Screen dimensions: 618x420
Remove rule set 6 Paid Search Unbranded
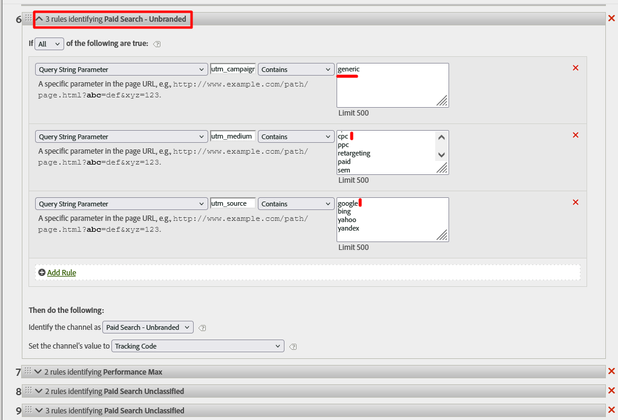611,18
